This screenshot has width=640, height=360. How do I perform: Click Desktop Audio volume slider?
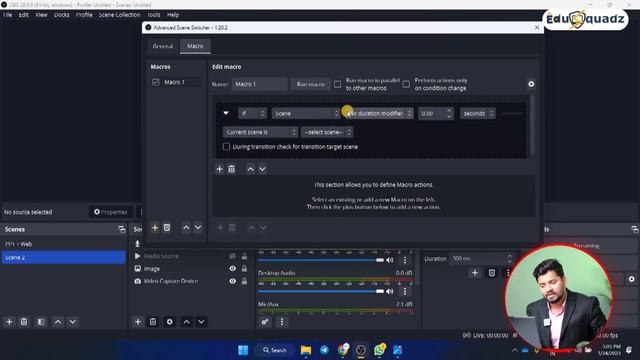(321, 291)
